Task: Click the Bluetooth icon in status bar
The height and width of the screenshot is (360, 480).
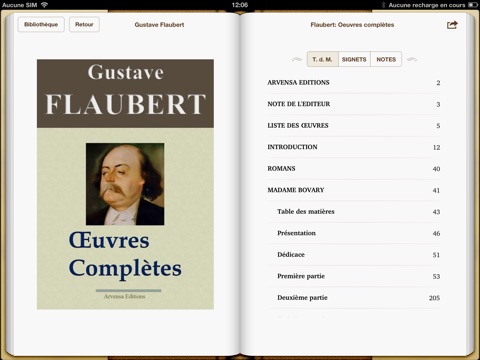Action: point(383,5)
